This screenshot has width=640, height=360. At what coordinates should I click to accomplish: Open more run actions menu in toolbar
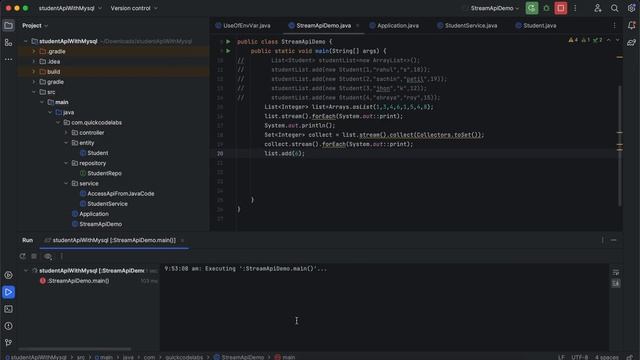coord(575,8)
